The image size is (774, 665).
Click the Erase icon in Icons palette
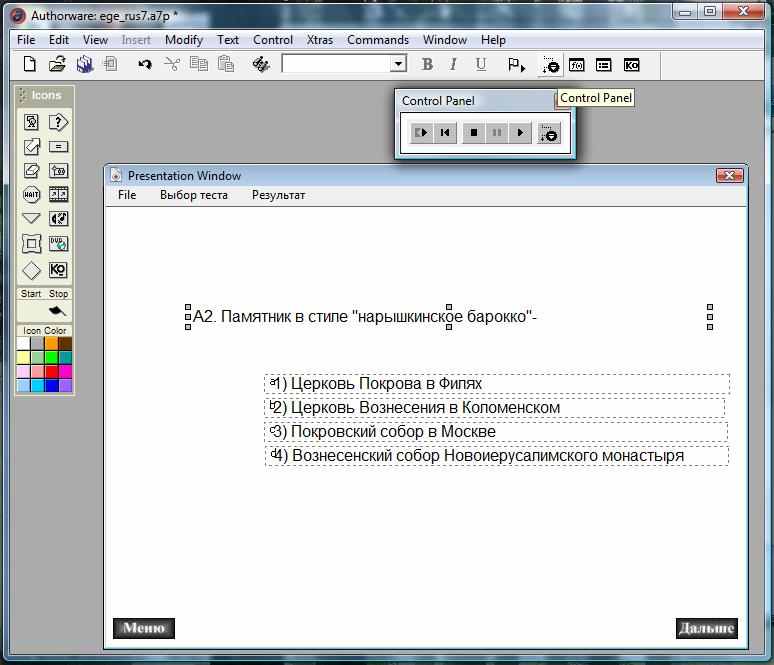[x=32, y=171]
